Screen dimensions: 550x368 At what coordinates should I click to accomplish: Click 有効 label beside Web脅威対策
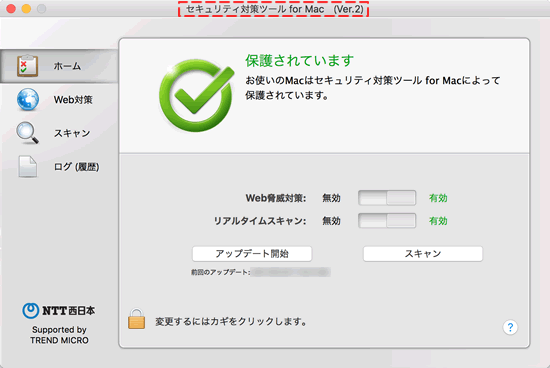[x=438, y=198]
